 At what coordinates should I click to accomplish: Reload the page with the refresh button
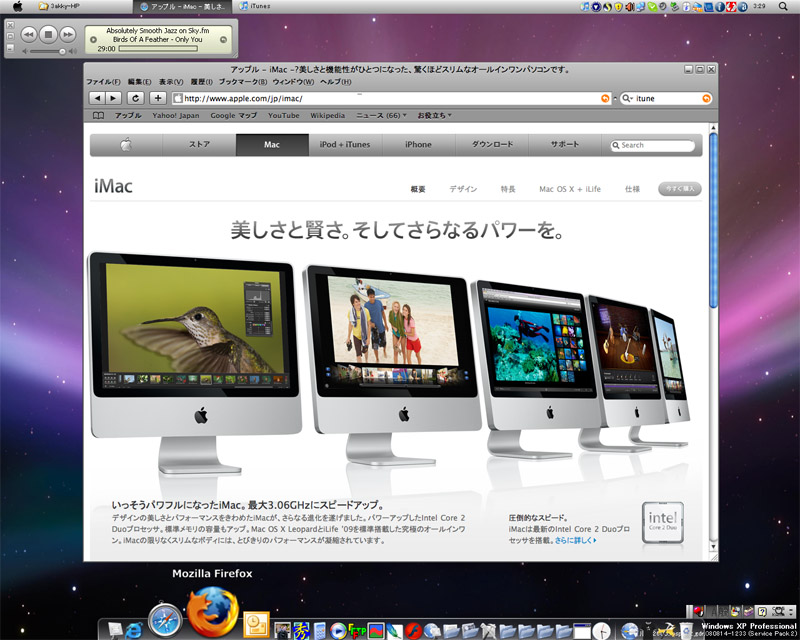(135, 98)
